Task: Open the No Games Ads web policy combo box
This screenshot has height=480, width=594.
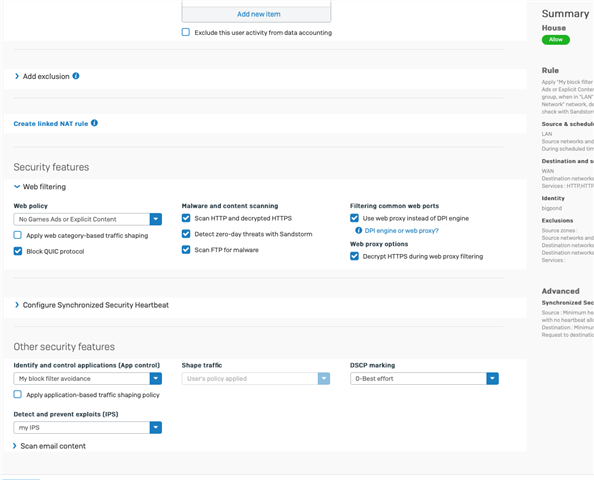Action: [x=88, y=219]
